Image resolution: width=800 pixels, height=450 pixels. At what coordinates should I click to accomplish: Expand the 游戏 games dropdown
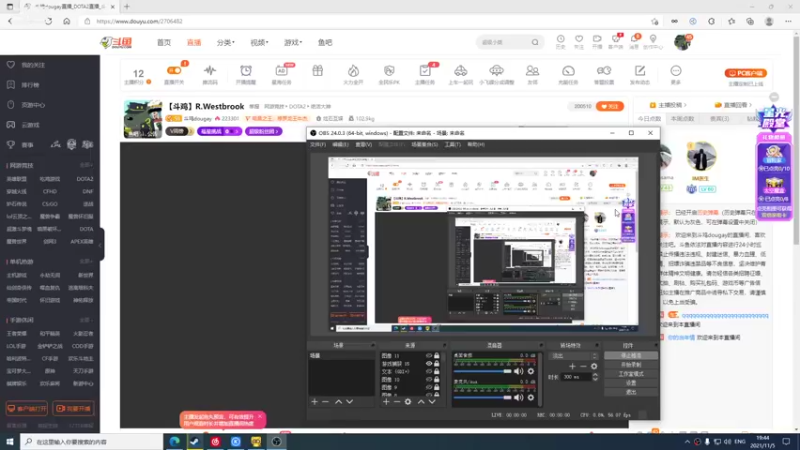pyautogui.click(x=293, y=42)
